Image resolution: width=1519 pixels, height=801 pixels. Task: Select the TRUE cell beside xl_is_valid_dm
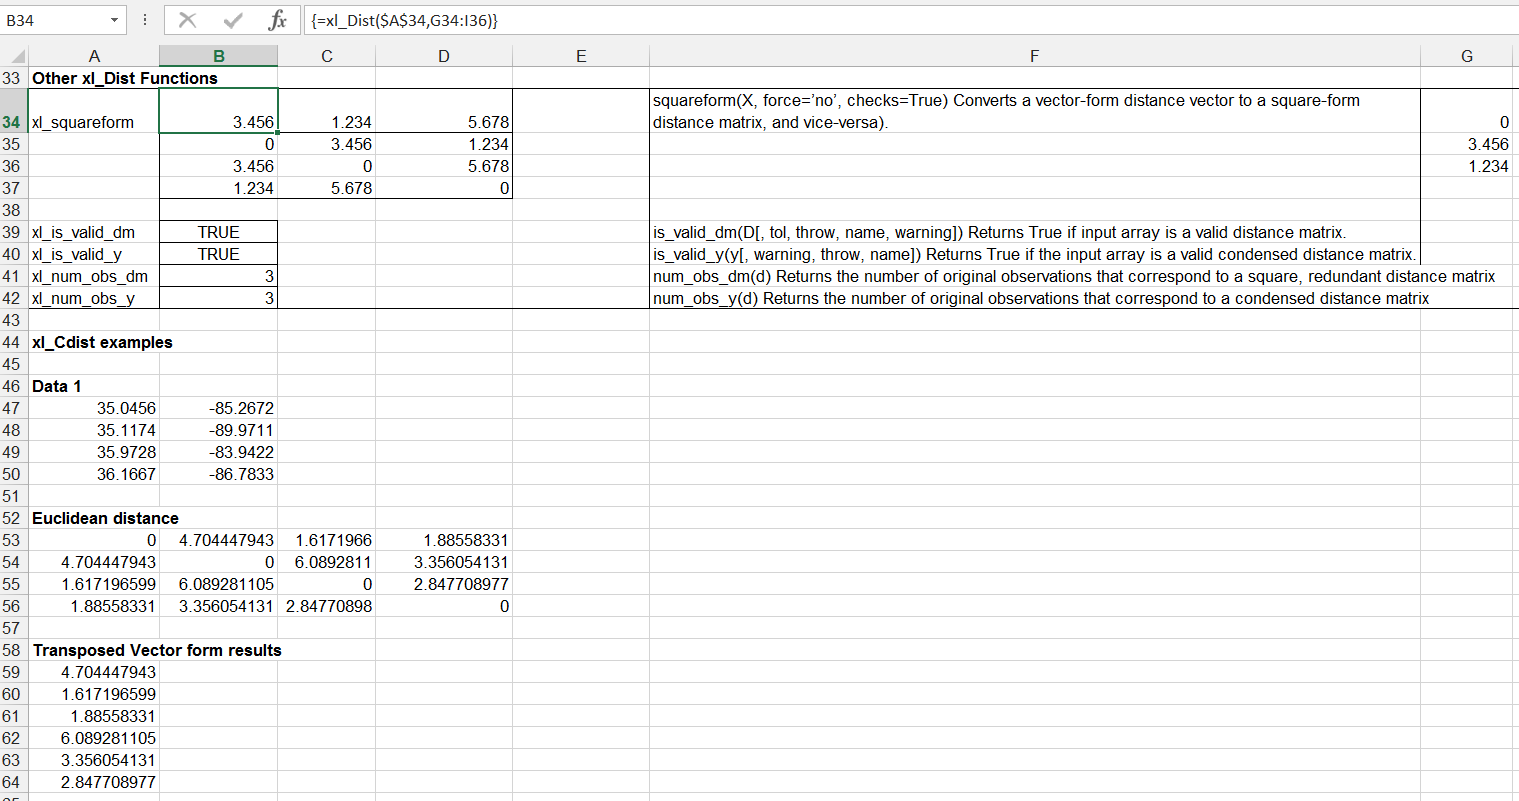[x=218, y=232]
